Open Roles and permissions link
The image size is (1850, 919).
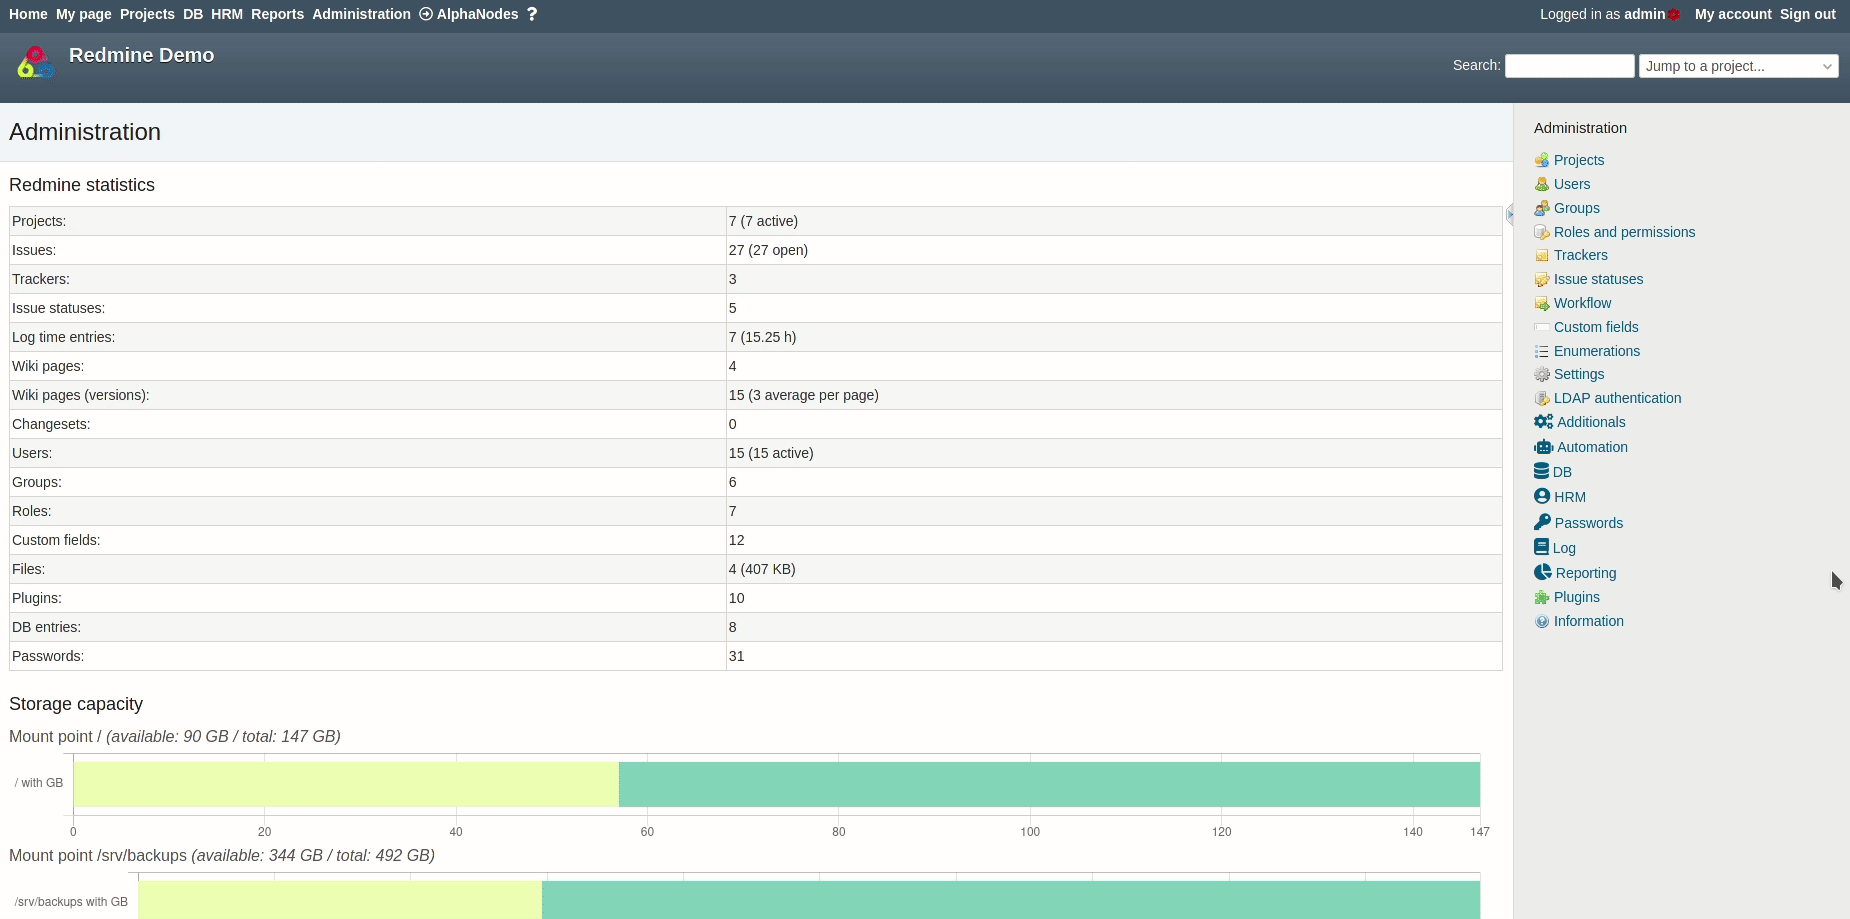tap(1624, 232)
